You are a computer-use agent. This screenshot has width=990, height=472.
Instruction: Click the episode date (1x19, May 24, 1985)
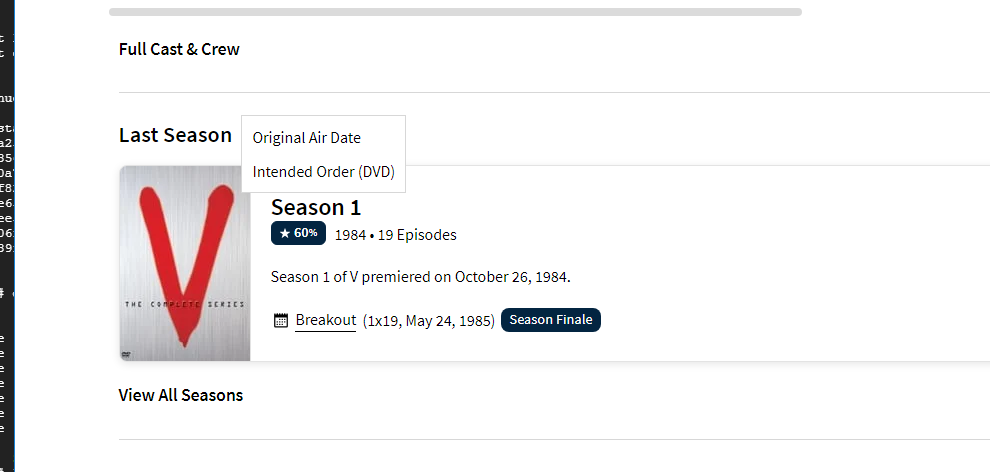click(428, 321)
